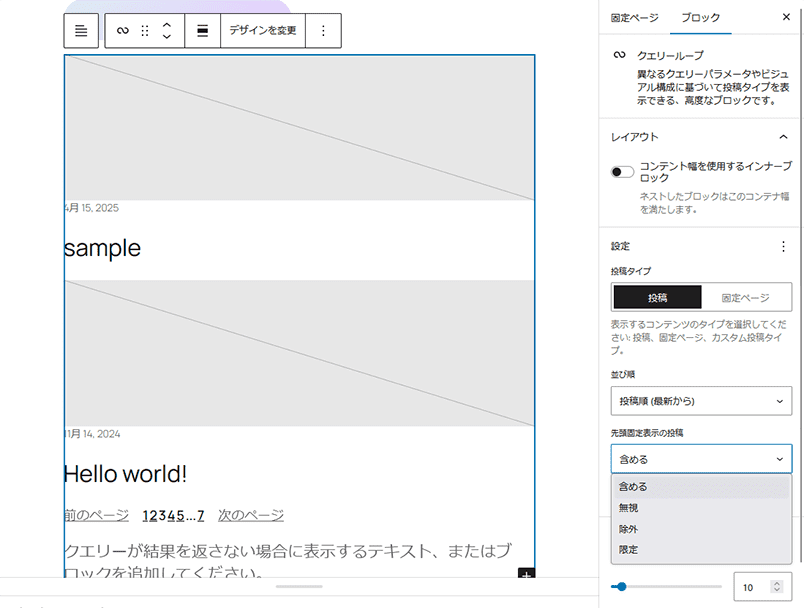804x608 pixels.
Task: Move block down with the down arrow
Action: pyautogui.click(x=167, y=38)
